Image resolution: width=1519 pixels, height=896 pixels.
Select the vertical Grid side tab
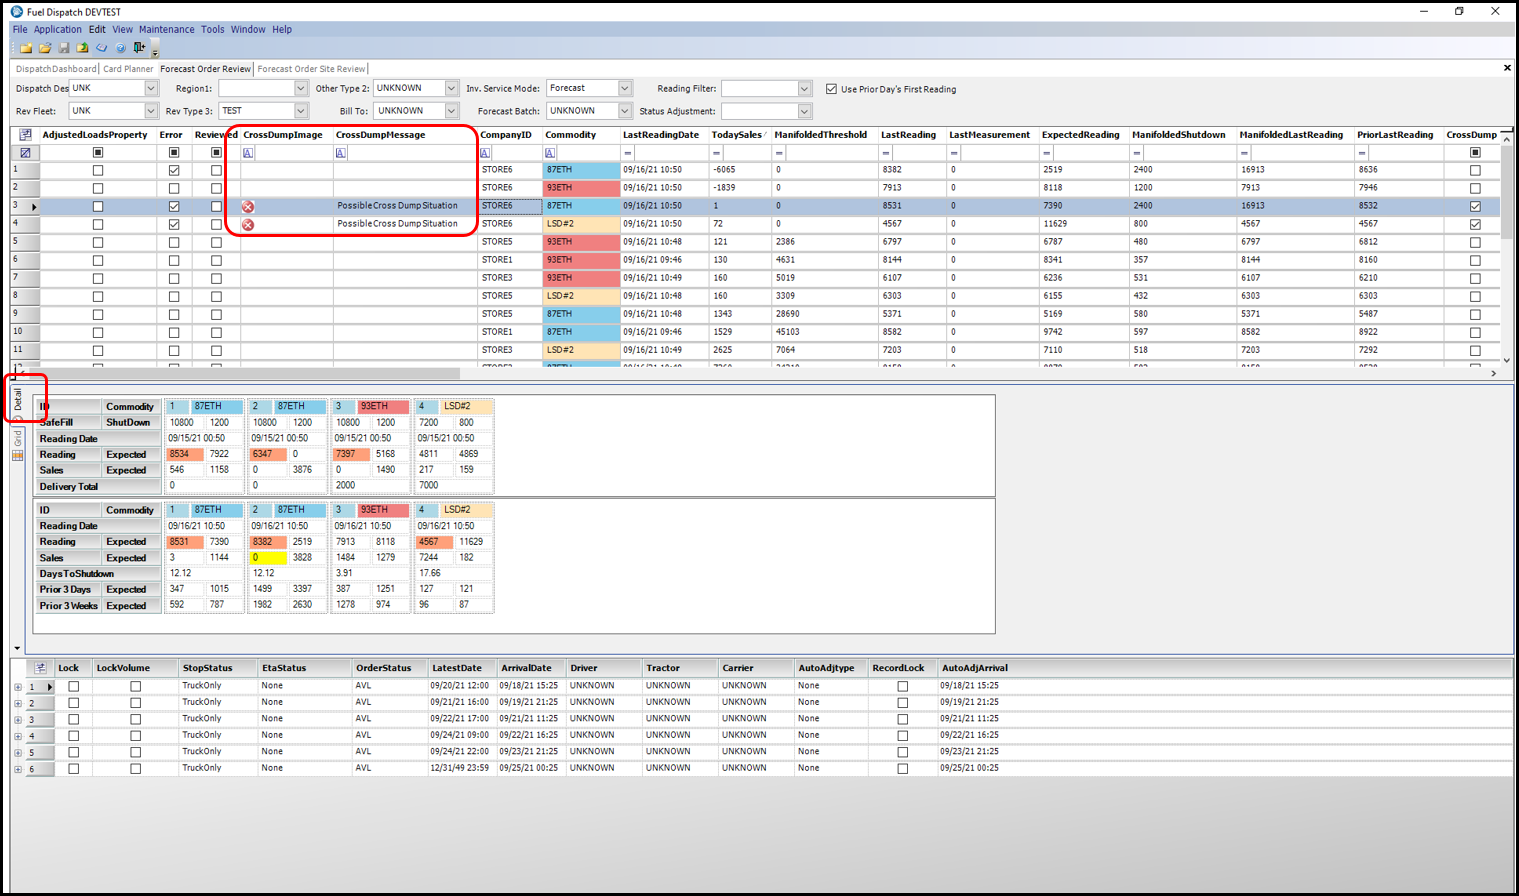[18, 437]
